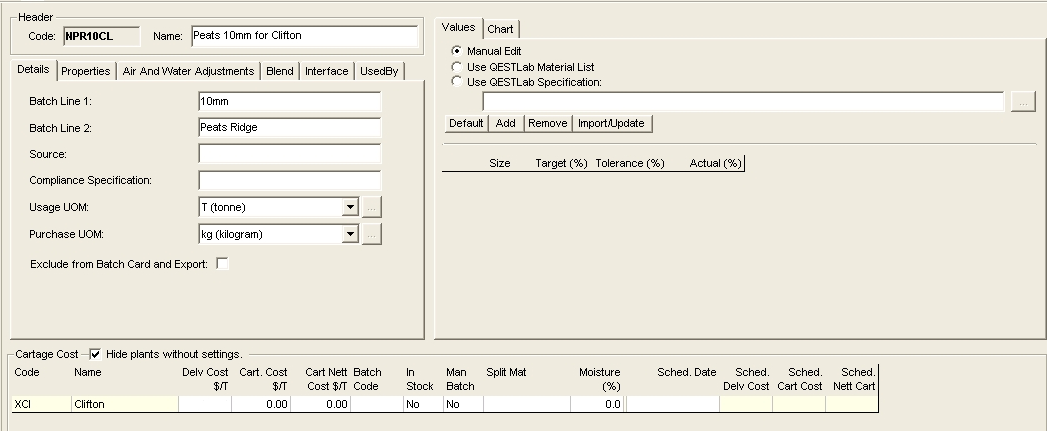Expand the Usage UOM dropdown
Viewport: 1047px width, 431px height.
pyautogui.click(x=349, y=207)
